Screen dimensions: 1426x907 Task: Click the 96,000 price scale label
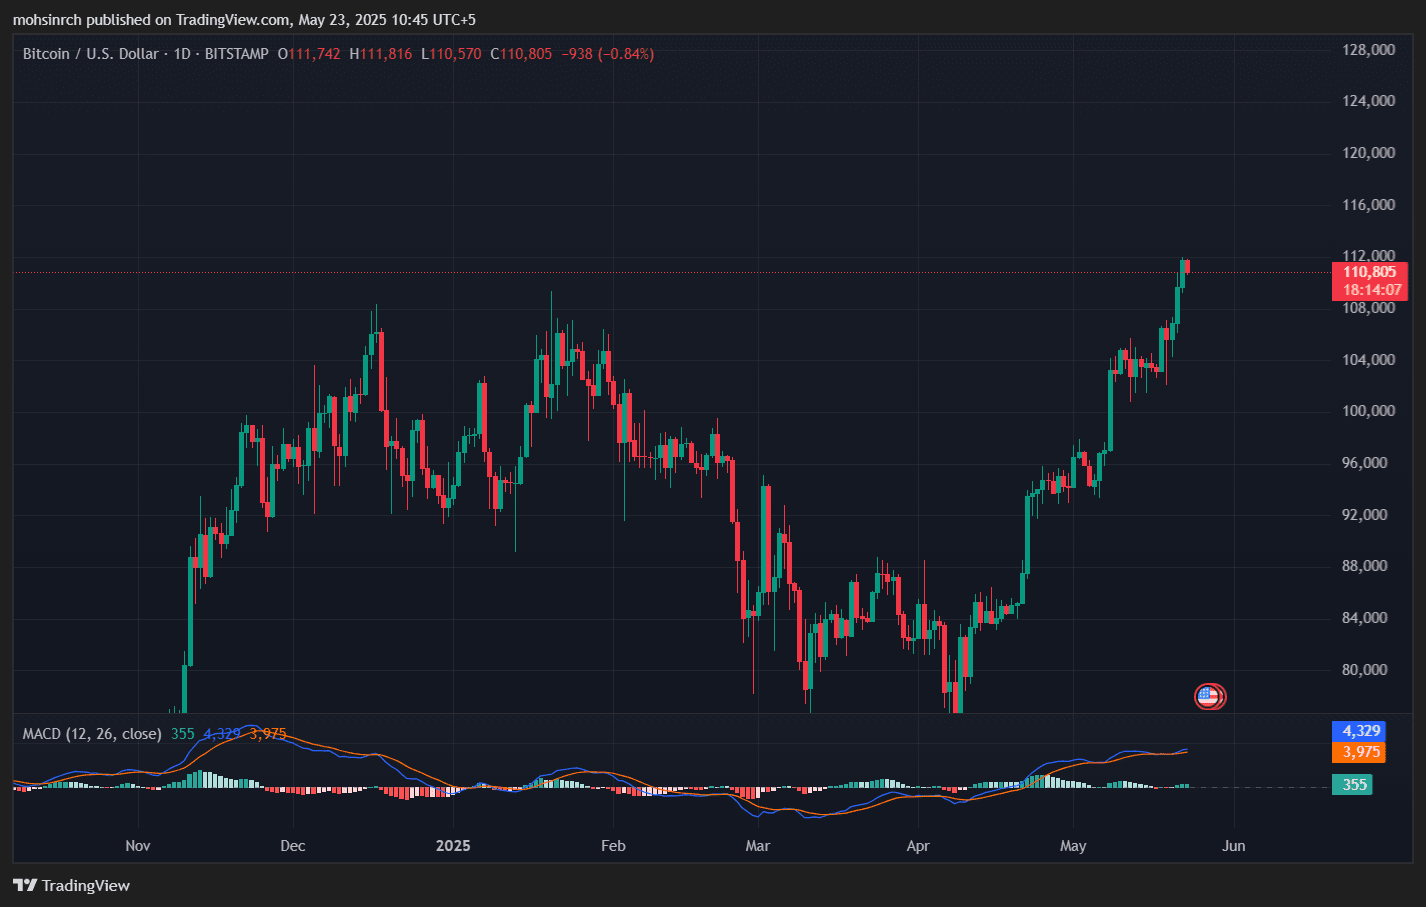point(1365,463)
